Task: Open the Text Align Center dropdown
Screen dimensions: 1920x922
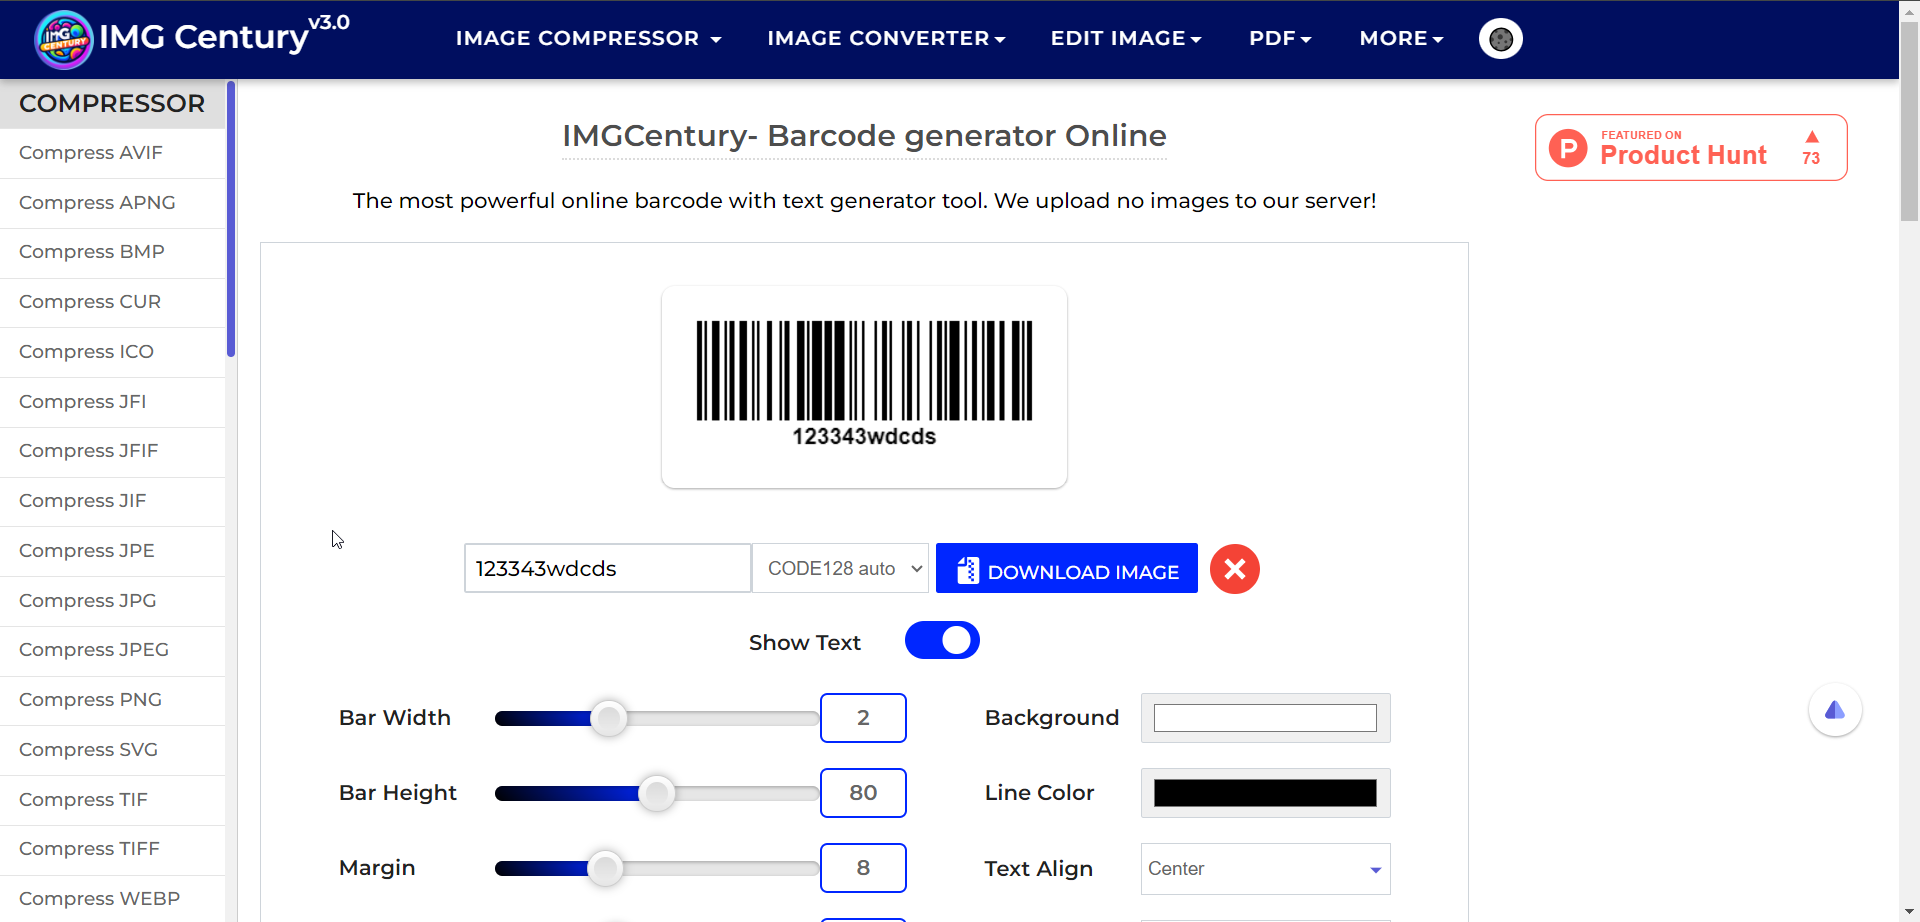Action: coord(1265,869)
